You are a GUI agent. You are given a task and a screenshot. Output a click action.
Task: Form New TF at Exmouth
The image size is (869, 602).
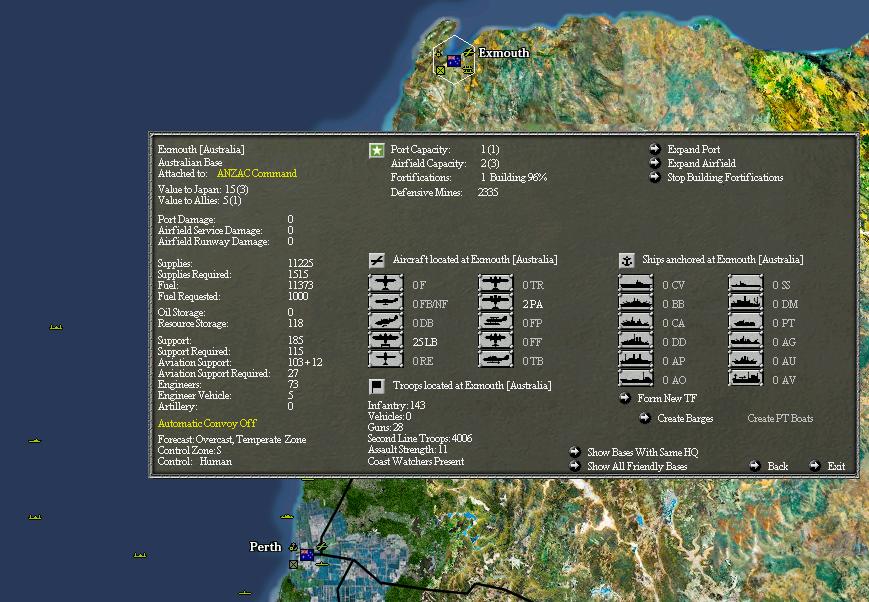tap(668, 399)
